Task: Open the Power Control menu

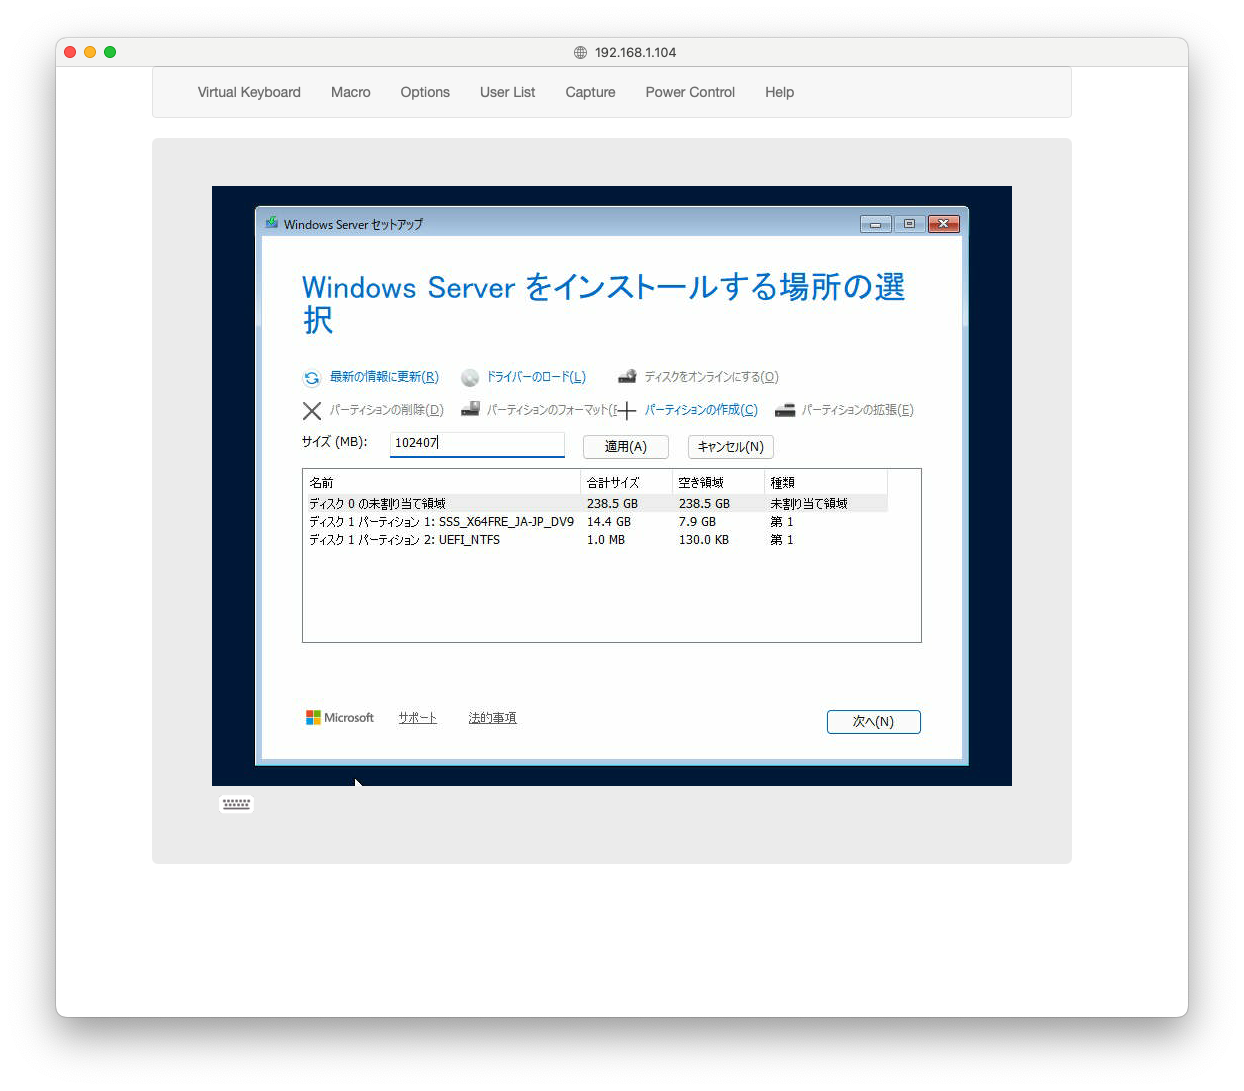Action: 690,92
